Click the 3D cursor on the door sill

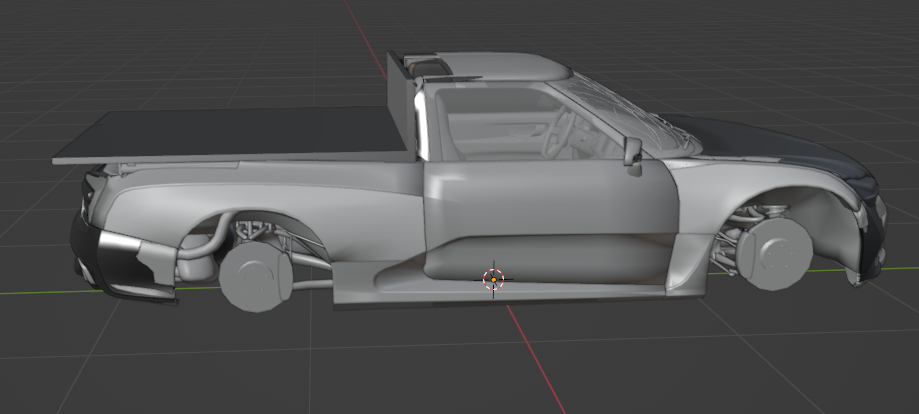[493, 280]
